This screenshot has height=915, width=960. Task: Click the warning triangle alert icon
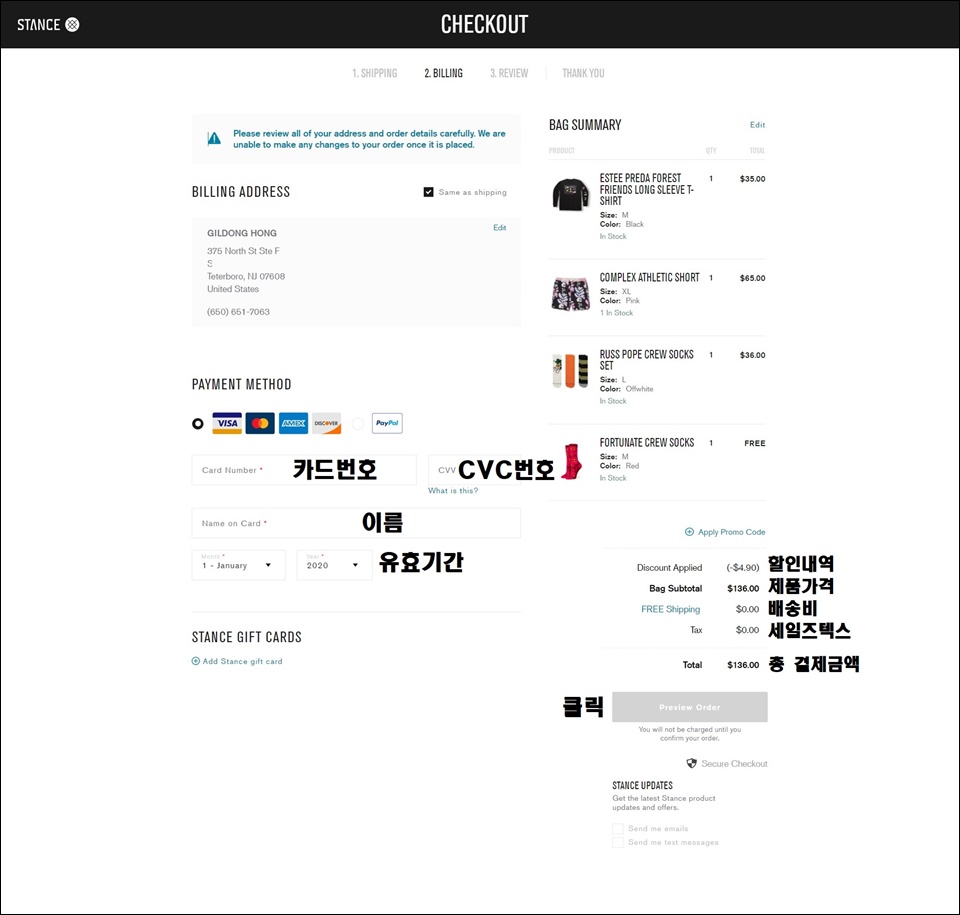214,139
